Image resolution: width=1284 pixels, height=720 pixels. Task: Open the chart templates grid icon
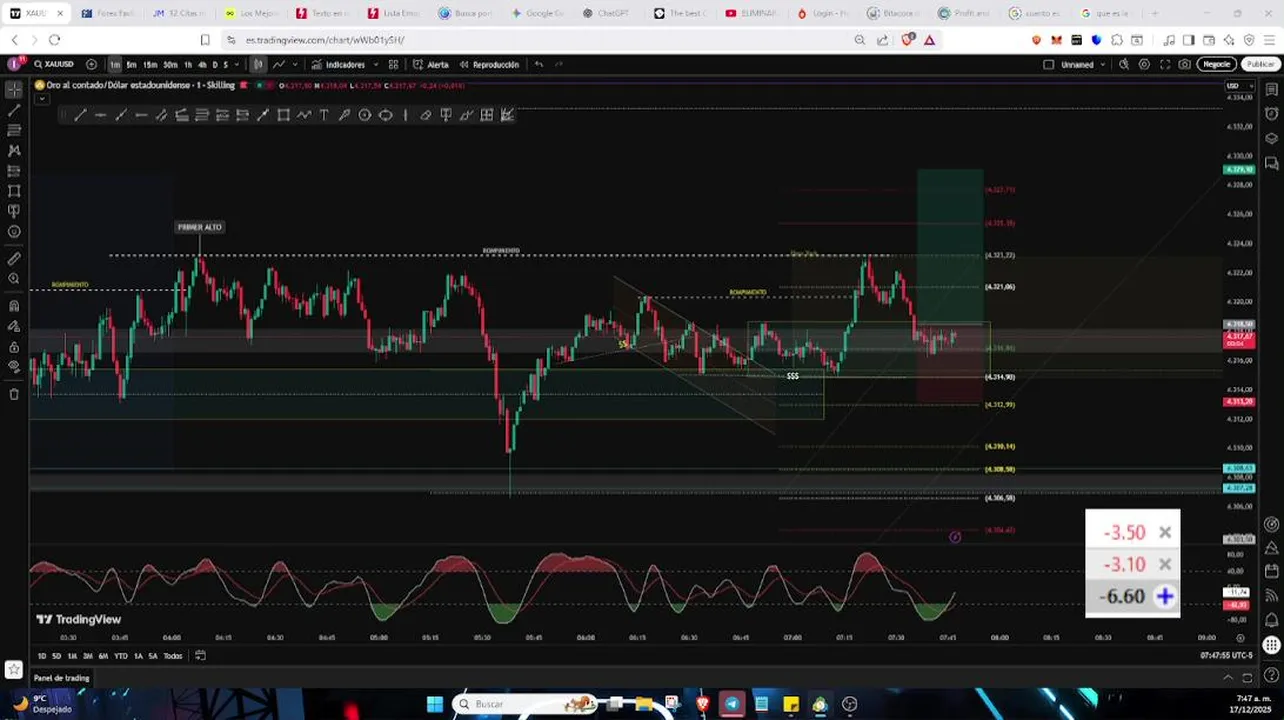pyautogui.click(x=393, y=64)
